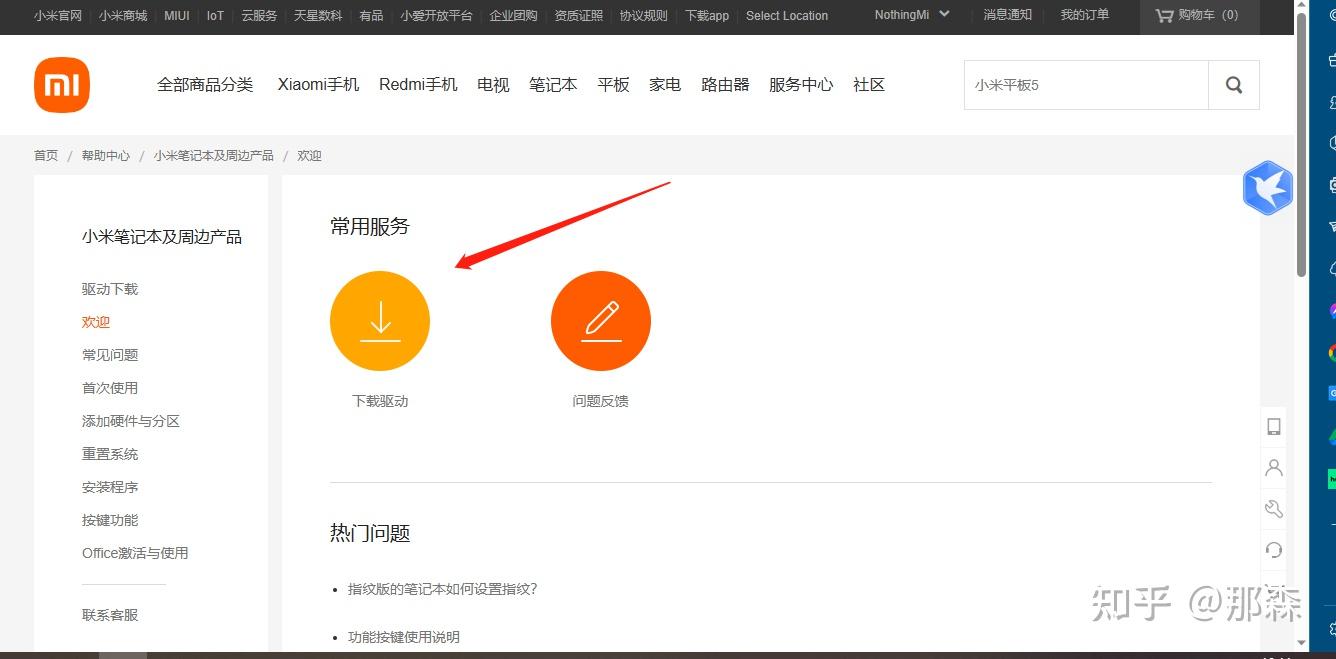1336x659 pixels.
Task: Select 驱动下载 in the left sidebar
Action: click(x=109, y=289)
